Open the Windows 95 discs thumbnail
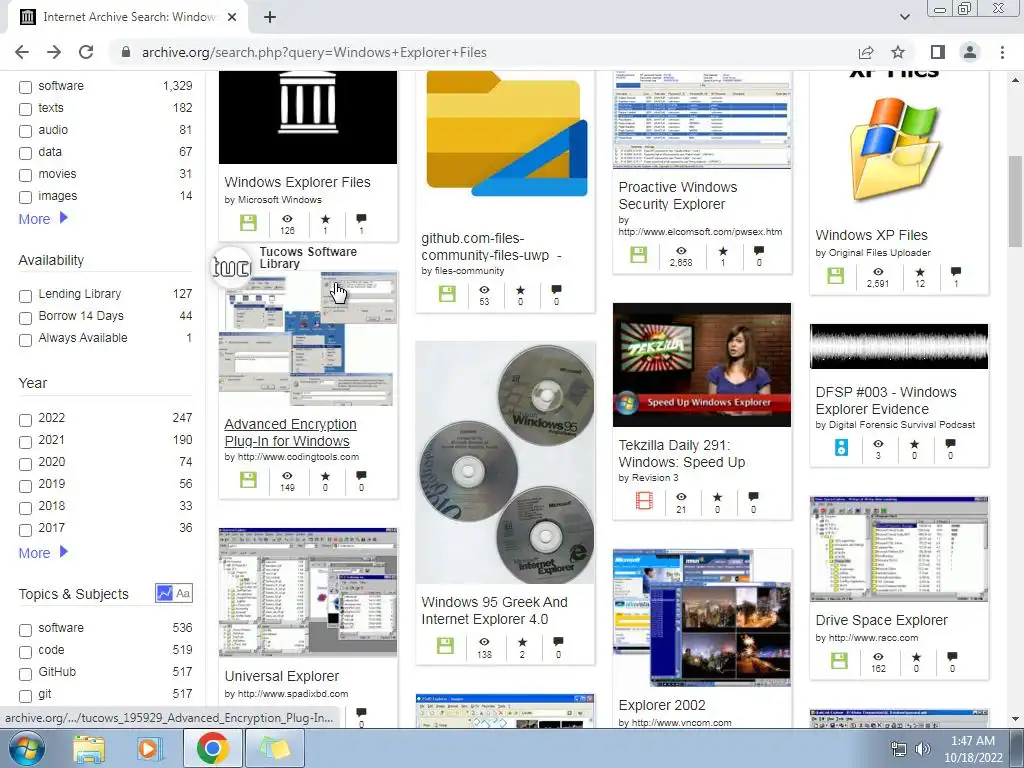The image size is (1024, 768). coord(505,462)
